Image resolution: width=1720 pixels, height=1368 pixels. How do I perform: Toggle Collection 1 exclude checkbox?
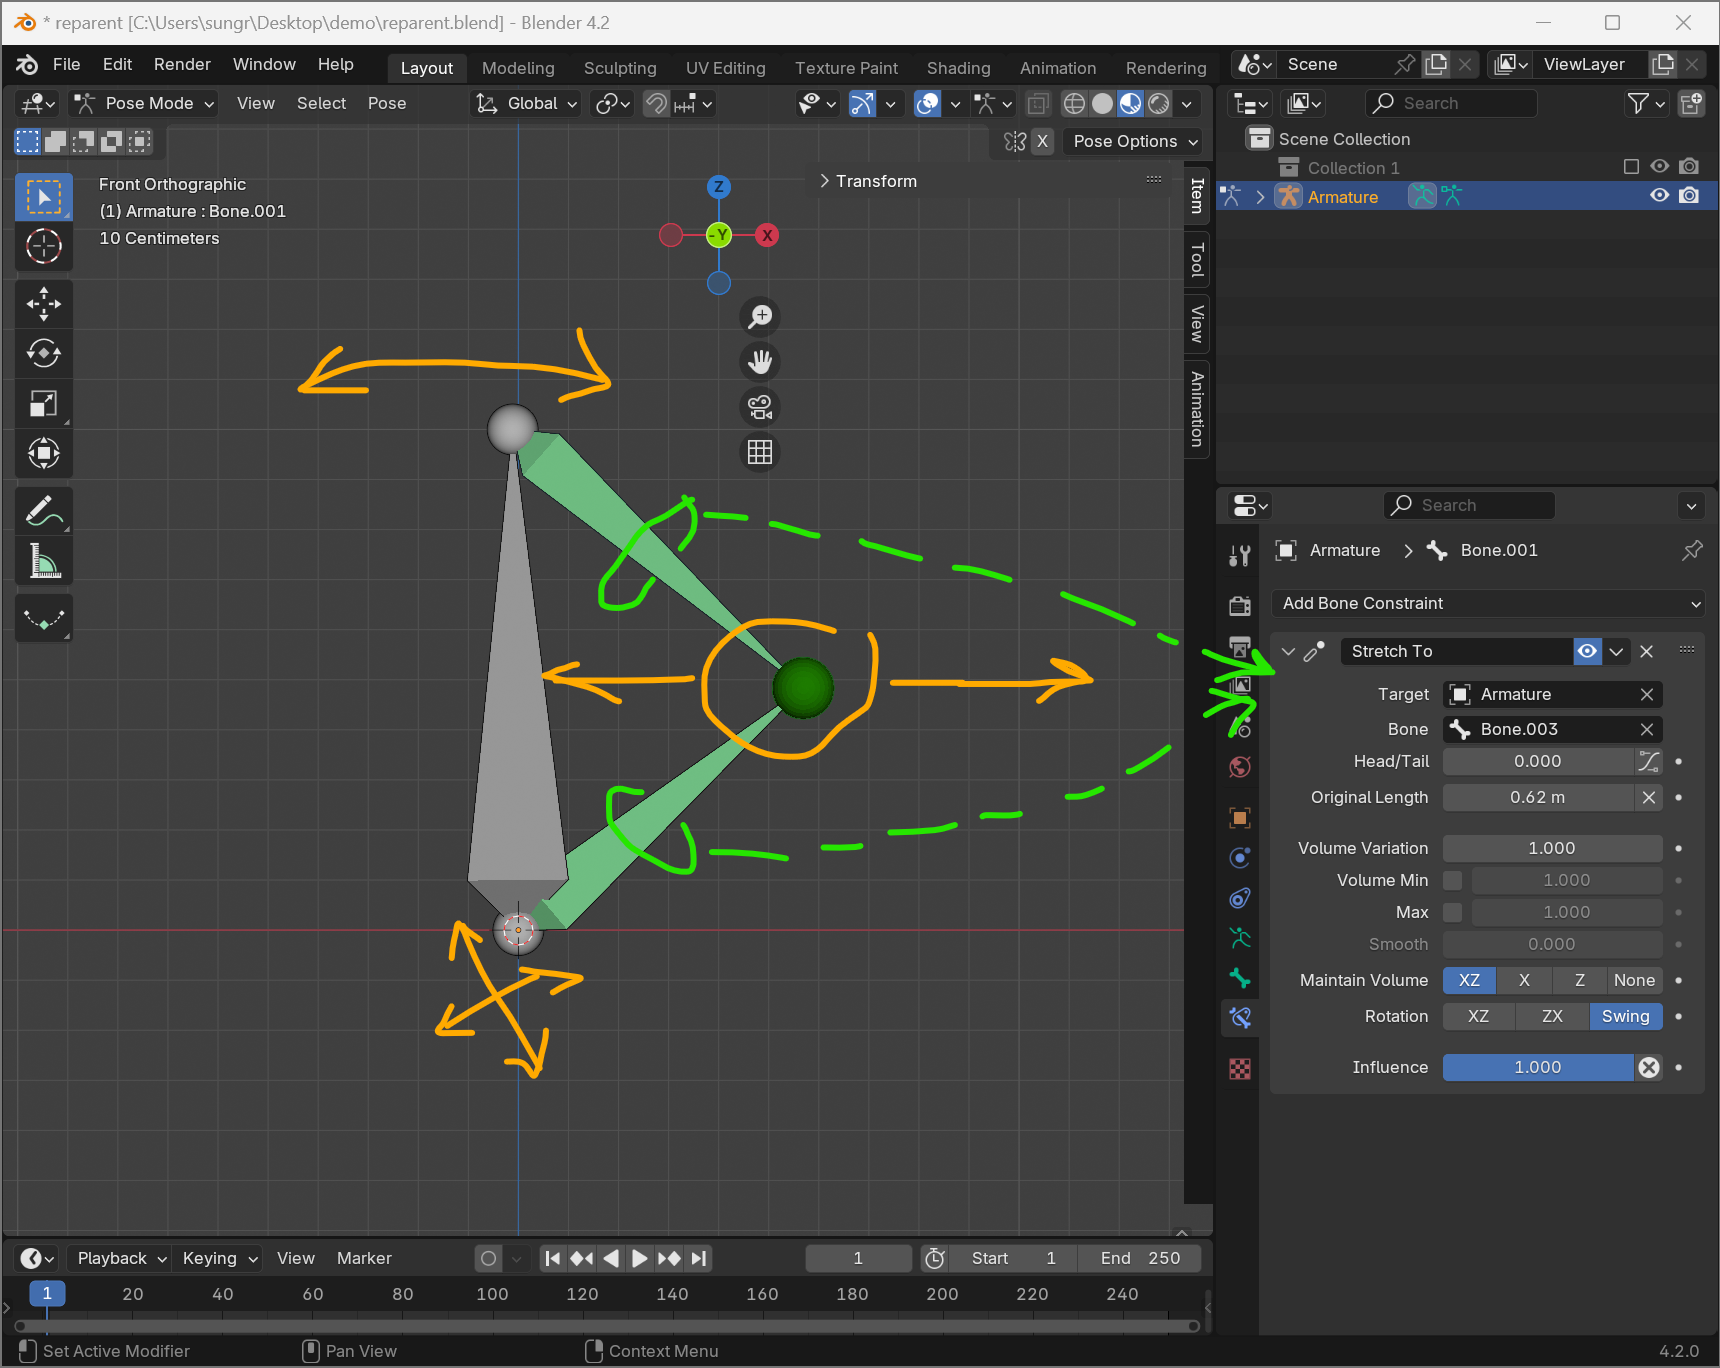[x=1631, y=167]
